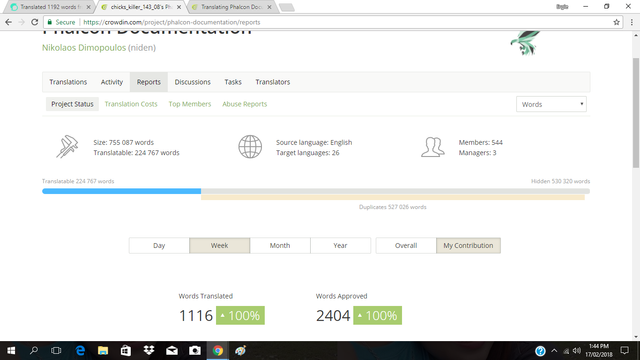The width and height of the screenshot is (640, 360).
Task: Open Task View on the taskbar
Action: pos(56,351)
